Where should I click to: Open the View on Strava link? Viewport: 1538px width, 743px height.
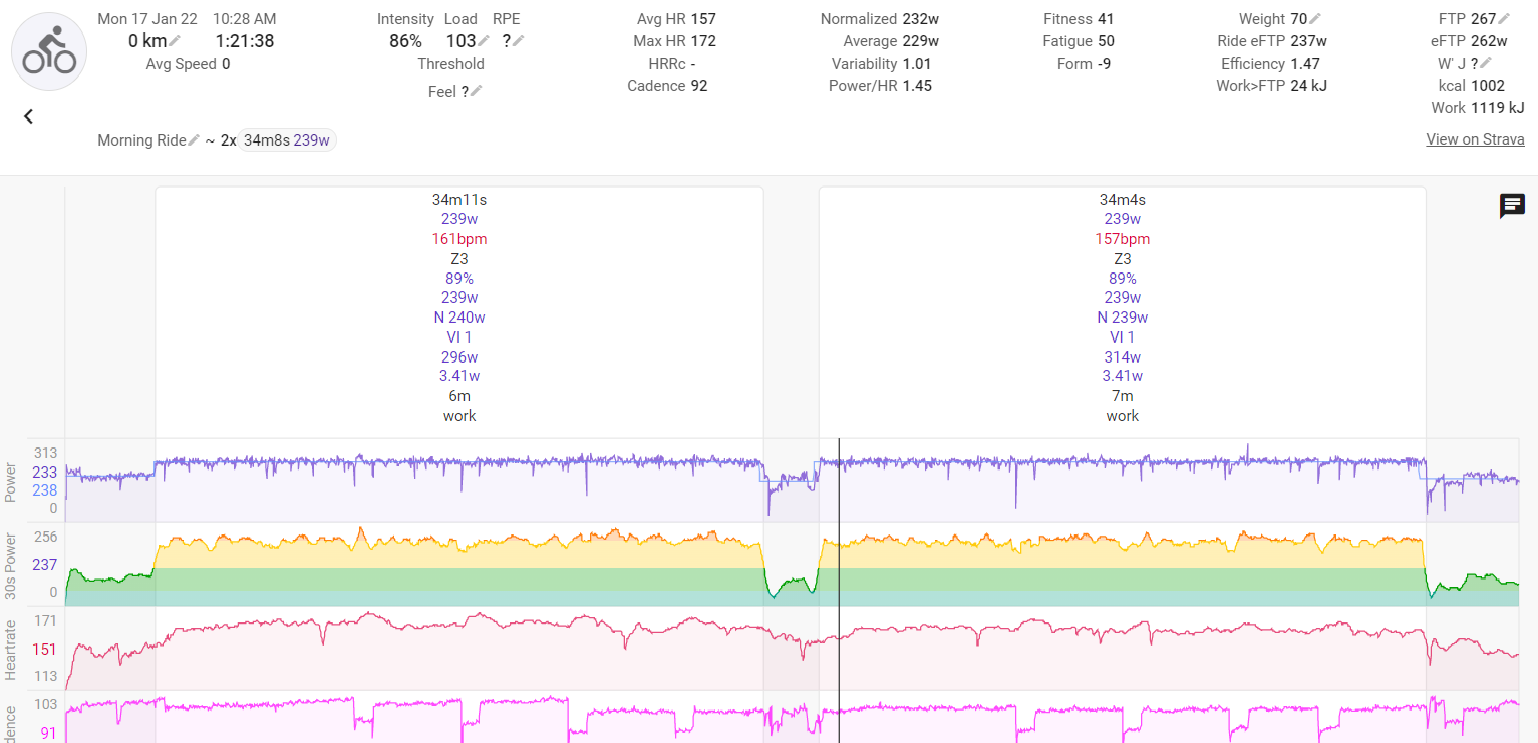tap(1475, 140)
